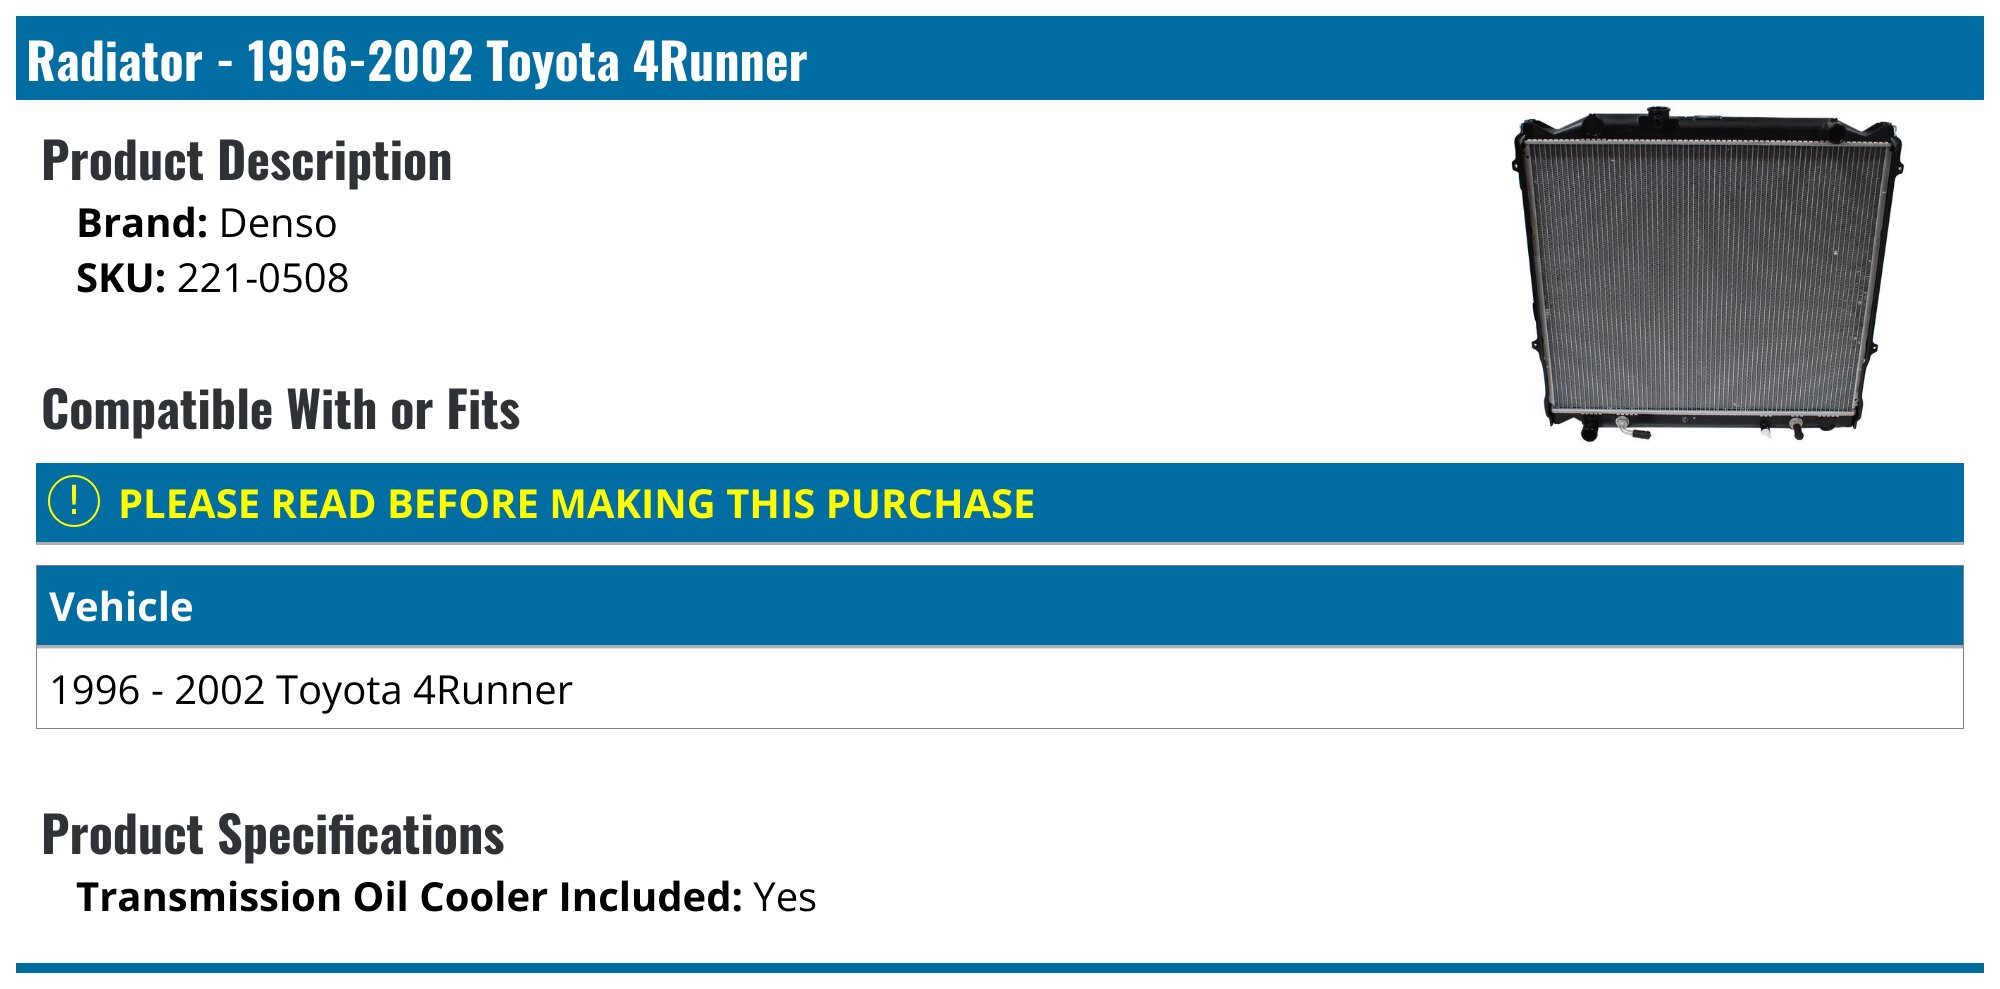Viewport: 2000px width, 989px height.
Task: Click the Vehicle table header
Action: coord(121,607)
